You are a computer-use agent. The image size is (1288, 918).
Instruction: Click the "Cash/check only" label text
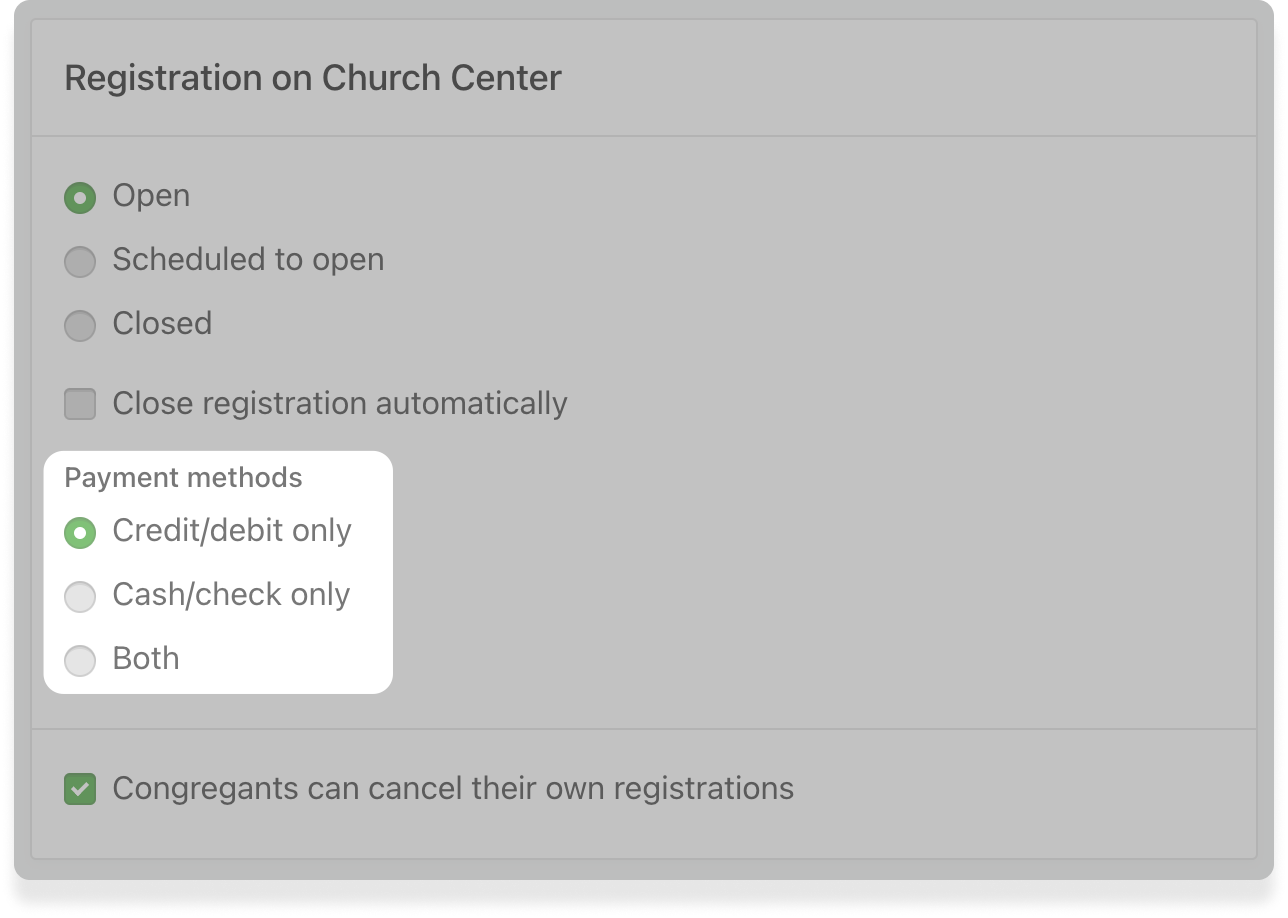(x=231, y=595)
